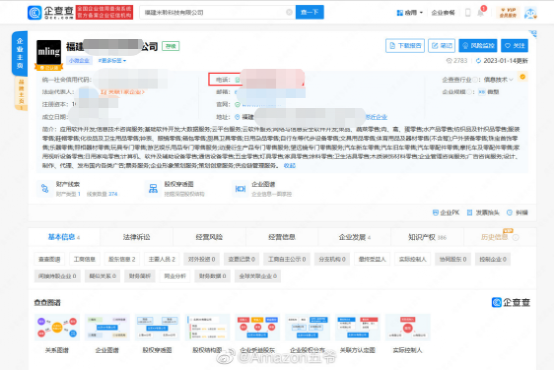Image resolution: width=554 pixels, height=370 pixels.
Task: Open the VIP 会员服务 badge
Action: tap(508, 13)
